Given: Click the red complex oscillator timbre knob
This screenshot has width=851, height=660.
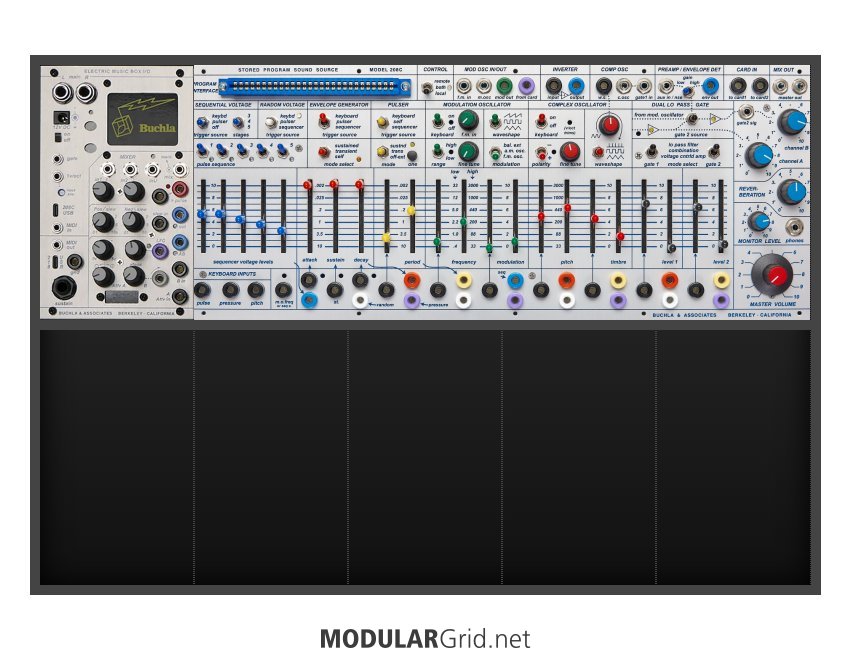Looking at the screenshot, I should (x=608, y=124).
